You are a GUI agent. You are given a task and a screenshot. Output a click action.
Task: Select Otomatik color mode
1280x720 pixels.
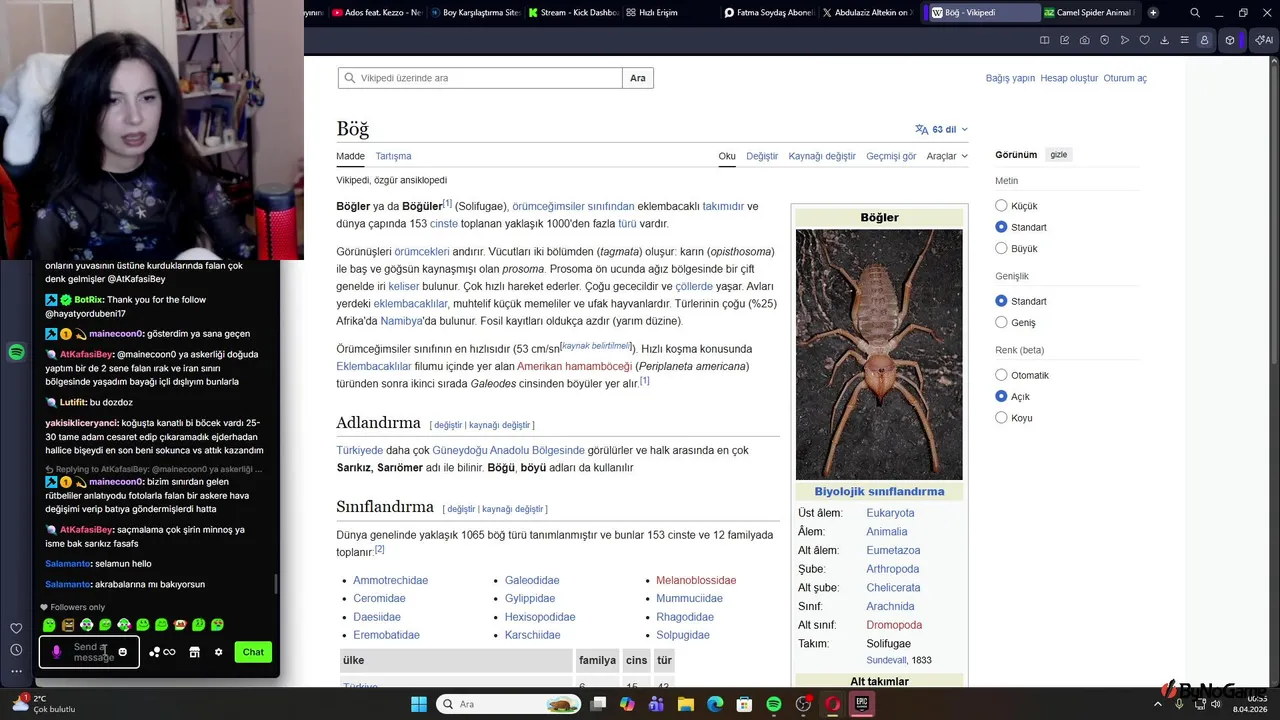(1001, 375)
